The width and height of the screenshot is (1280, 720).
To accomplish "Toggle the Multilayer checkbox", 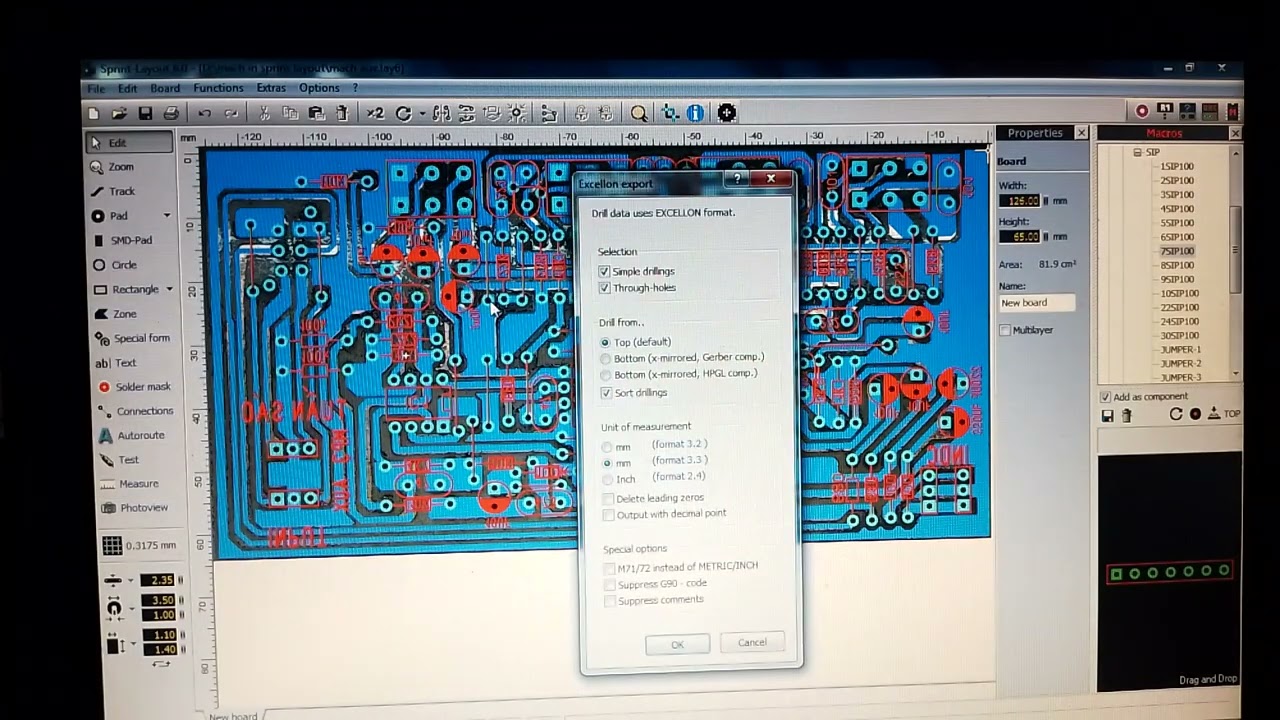I will point(1005,330).
